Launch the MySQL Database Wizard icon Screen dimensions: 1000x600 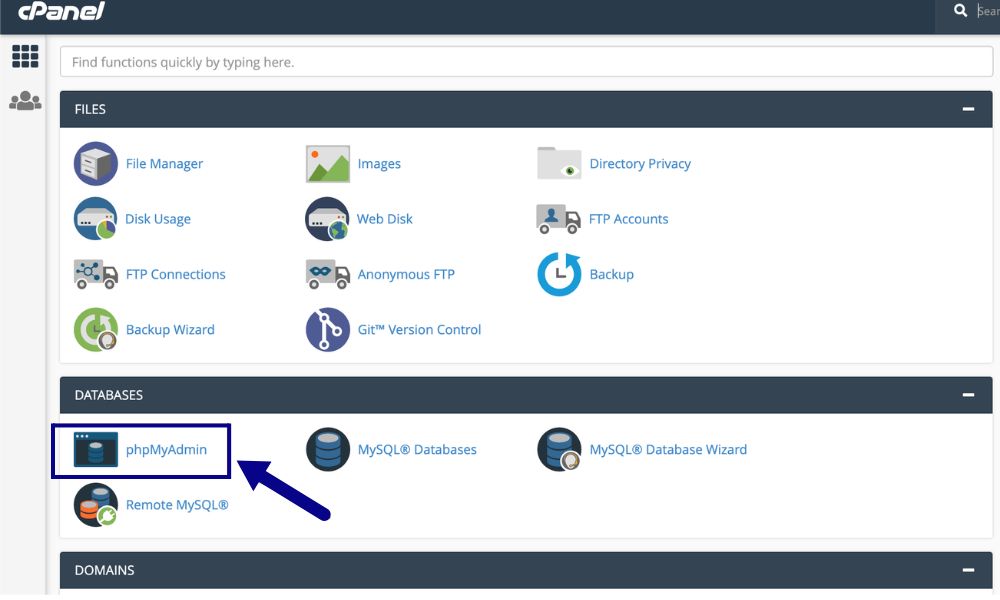tap(559, 450)
